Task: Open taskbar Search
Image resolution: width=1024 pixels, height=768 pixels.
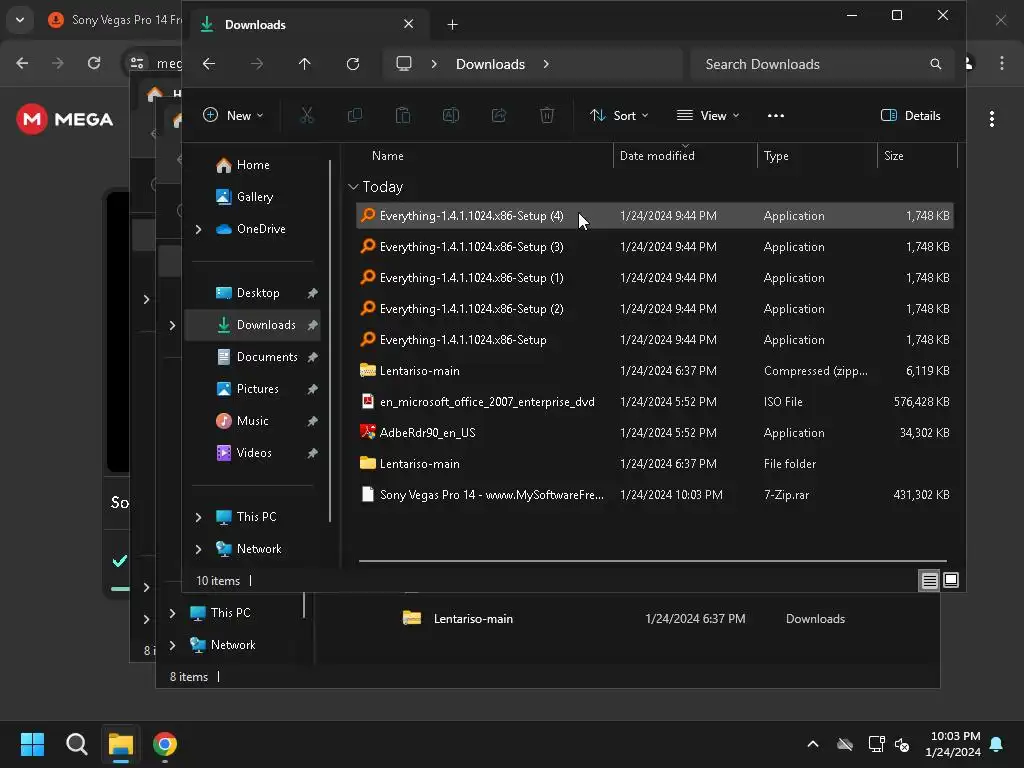Action: pyautogui.click(x=77, y=744)
